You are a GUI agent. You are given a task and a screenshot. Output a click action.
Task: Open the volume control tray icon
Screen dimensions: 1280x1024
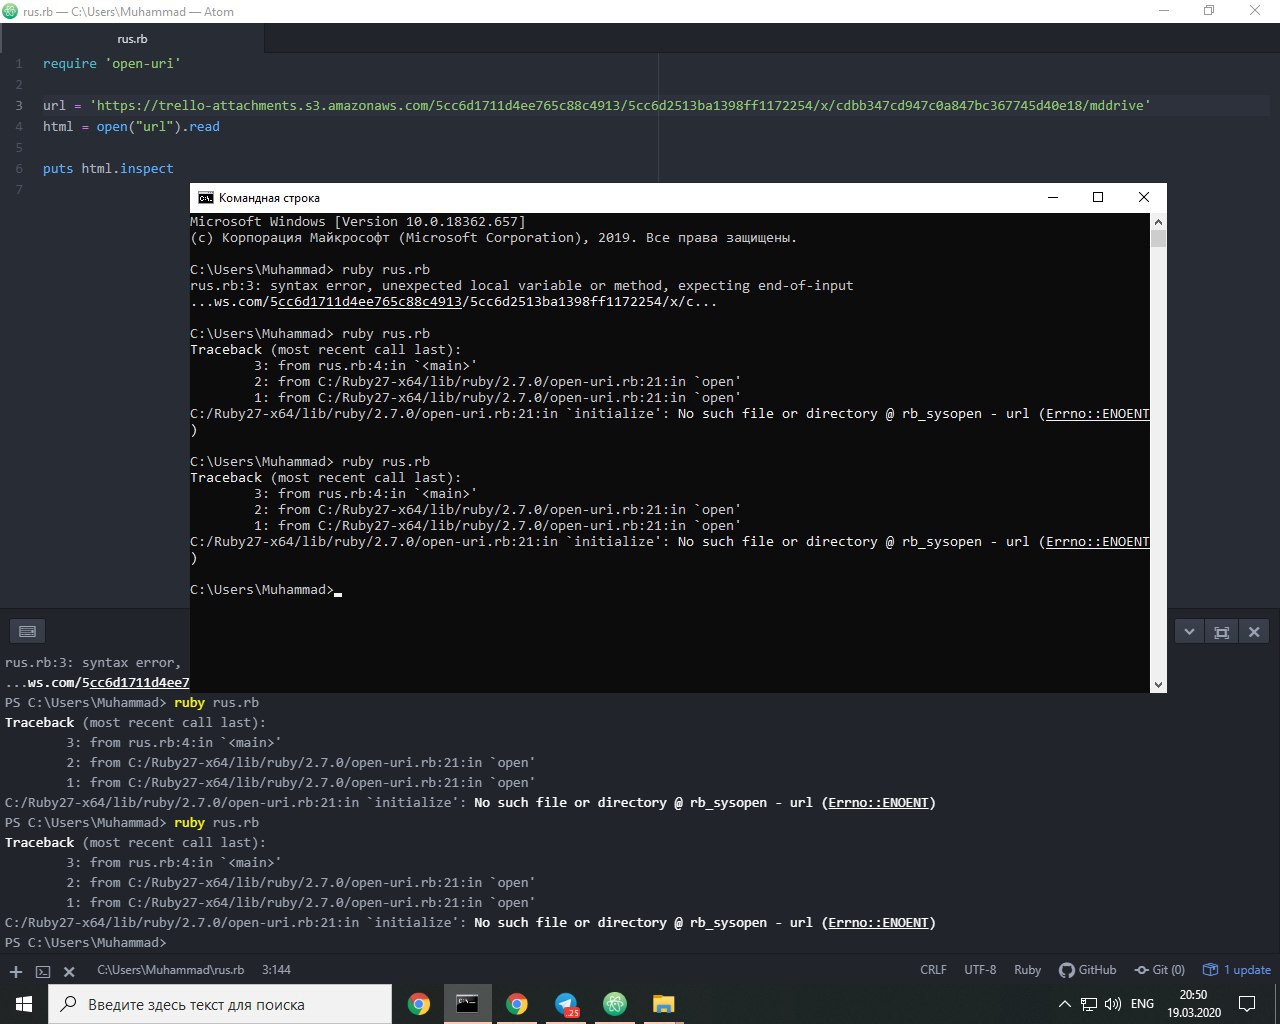1112,1004
